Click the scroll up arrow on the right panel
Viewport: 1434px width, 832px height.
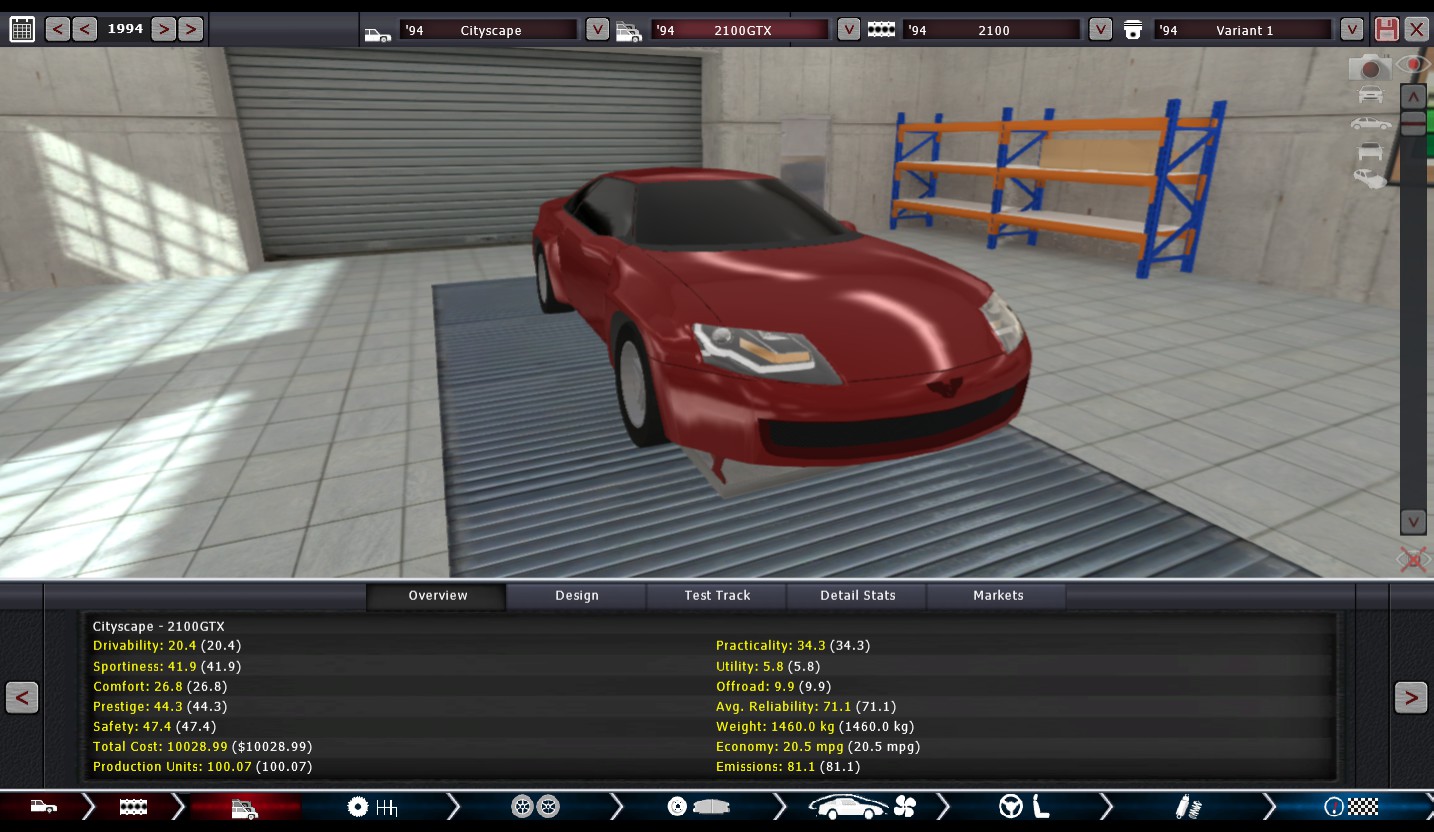click(x=1412, y=97)
